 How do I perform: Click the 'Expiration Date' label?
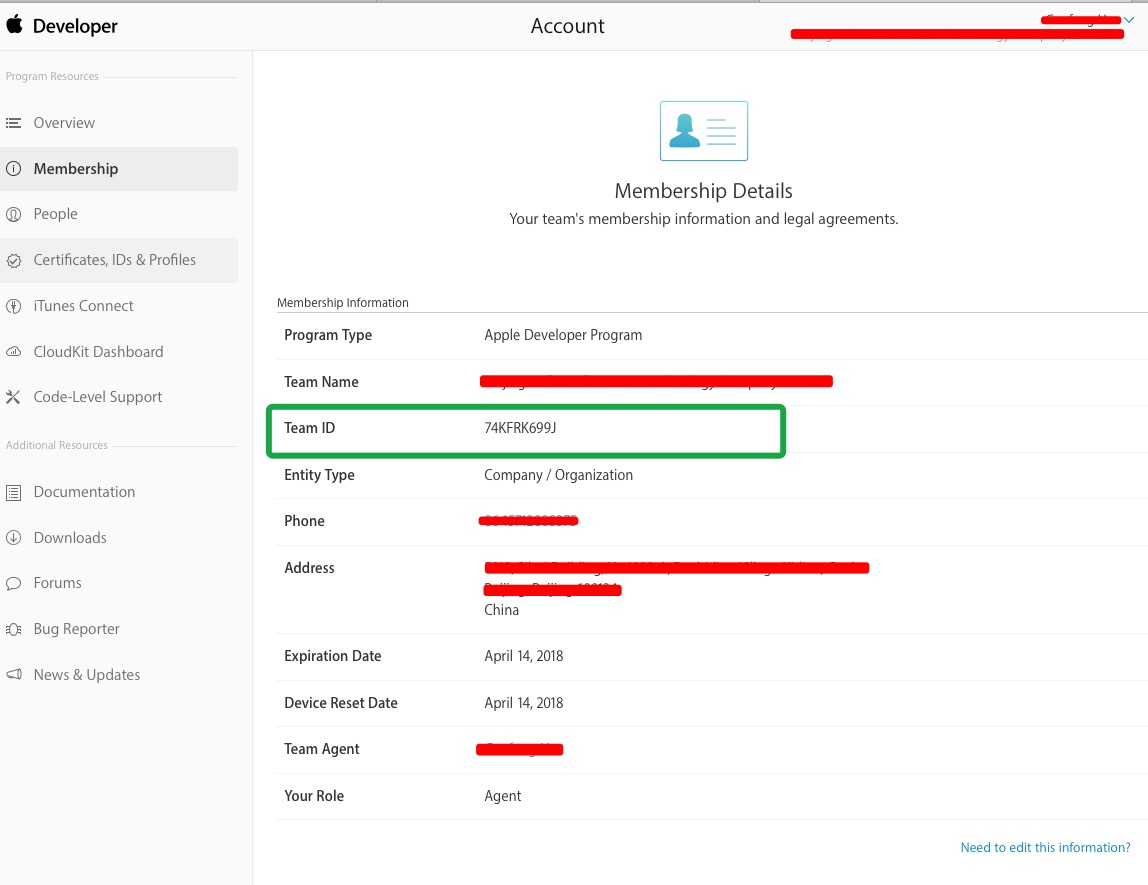333,656
